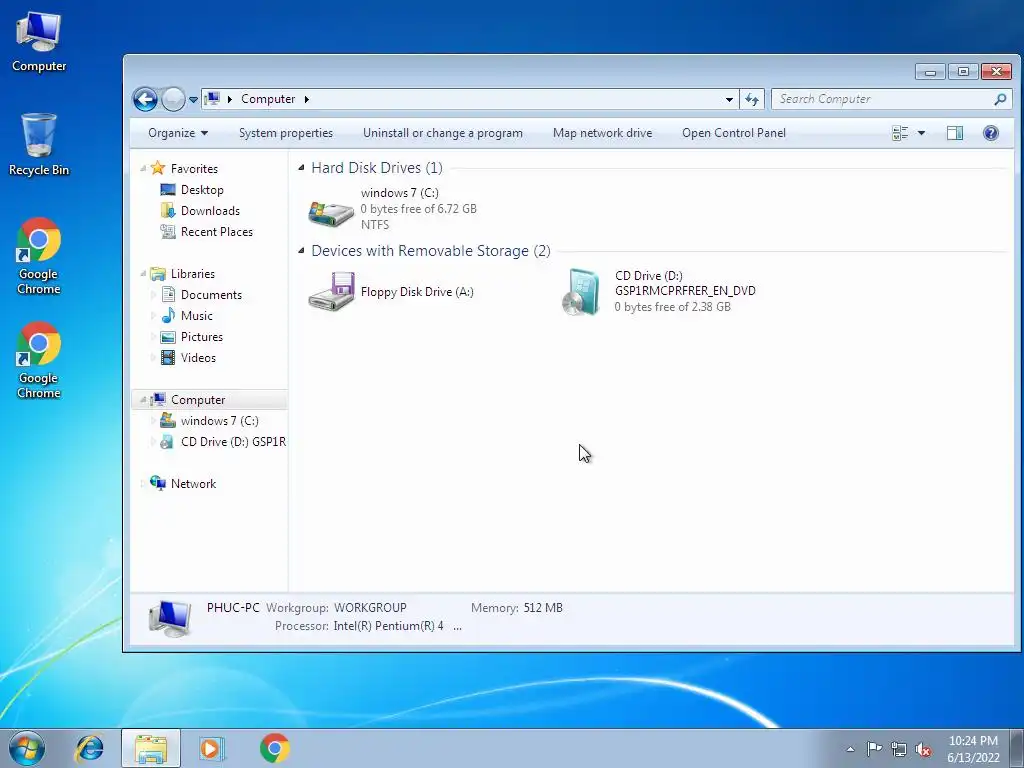Image resolution: width=1024 pixels, height=768 pixels.
Task: Open Desktop under Favorites
Action: 202,190
